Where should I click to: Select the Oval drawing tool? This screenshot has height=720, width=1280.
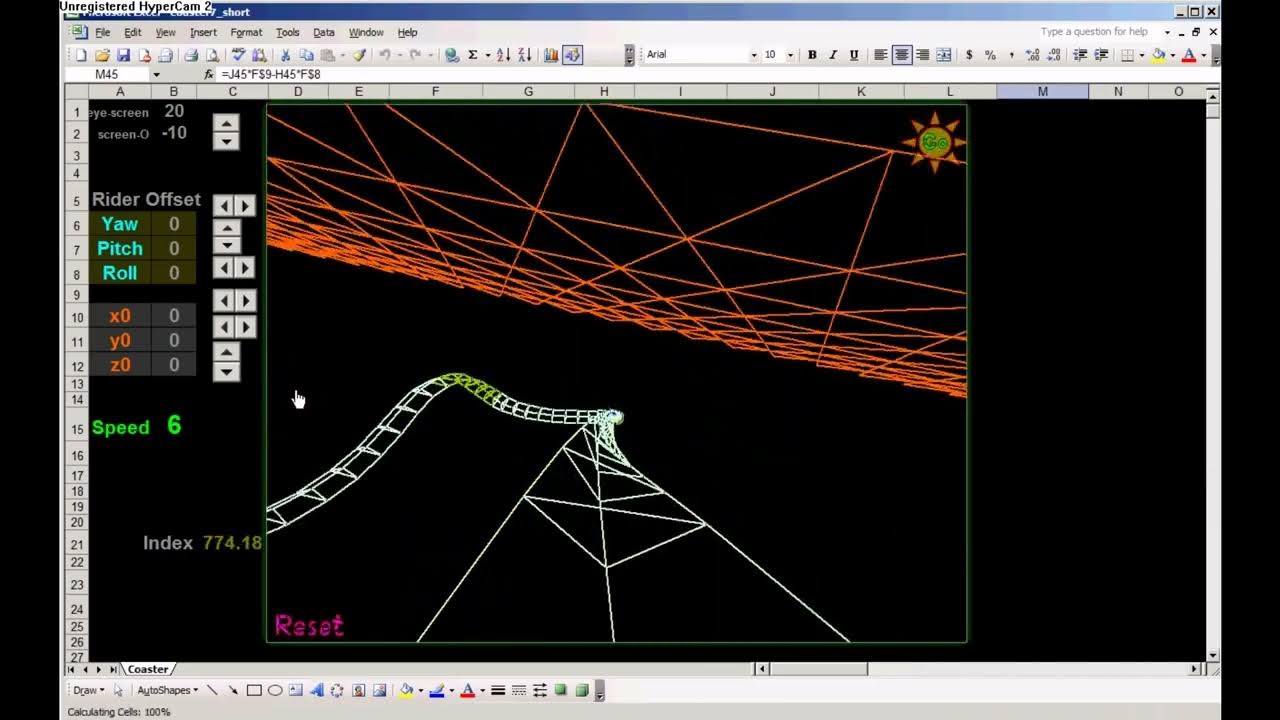coord(275,690)
